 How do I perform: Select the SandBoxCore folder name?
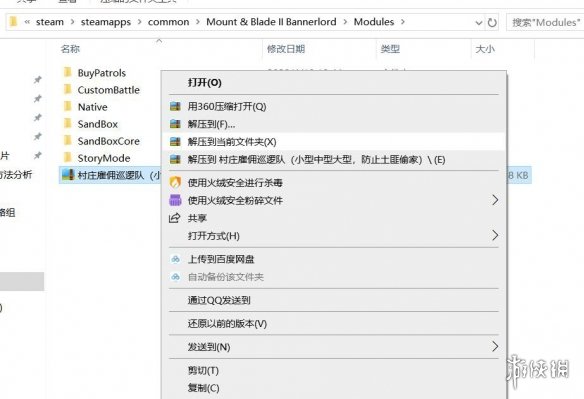point(108,141)
